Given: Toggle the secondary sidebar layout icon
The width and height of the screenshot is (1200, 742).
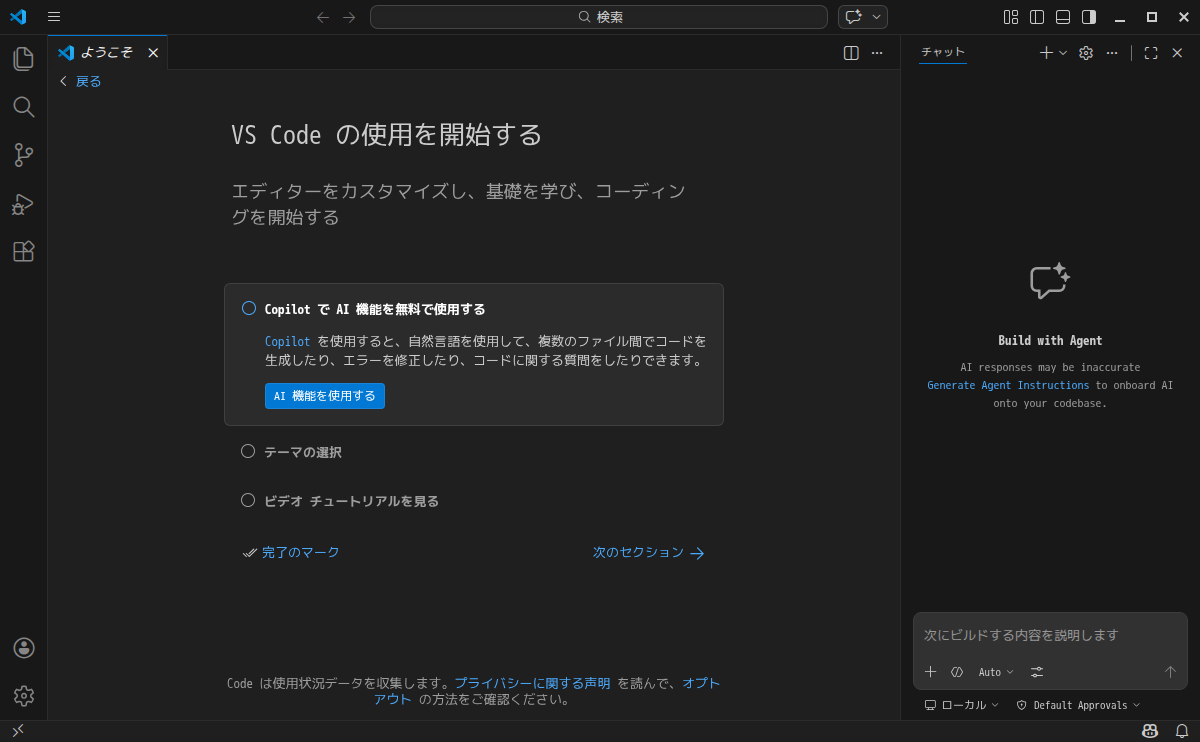Looking at the screenshot, I should tap(1088, 16).
